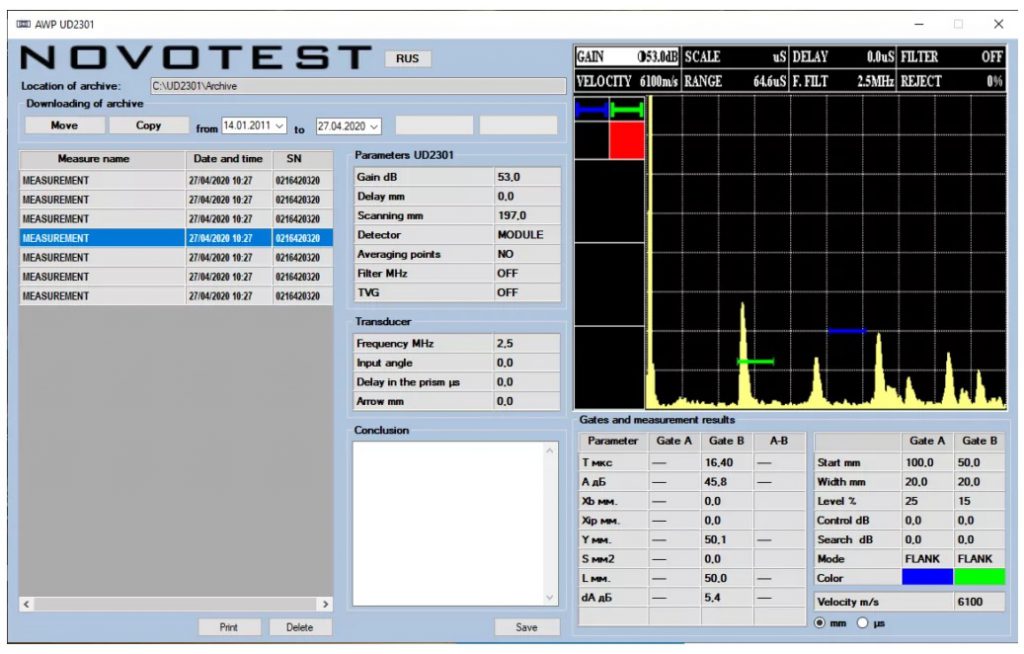Click the Frequency MHz value 2,5

coord(526,344)
